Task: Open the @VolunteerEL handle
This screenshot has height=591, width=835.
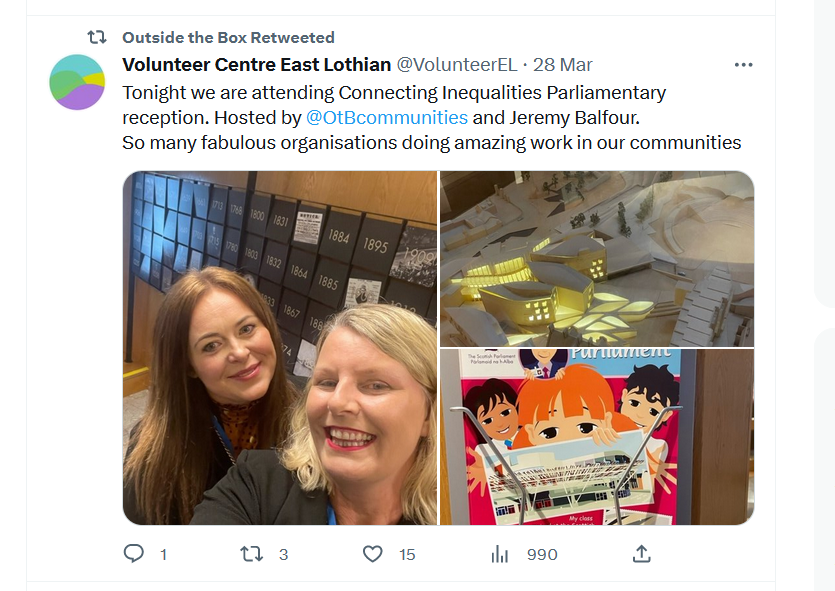Action: (x=457, y=64)
